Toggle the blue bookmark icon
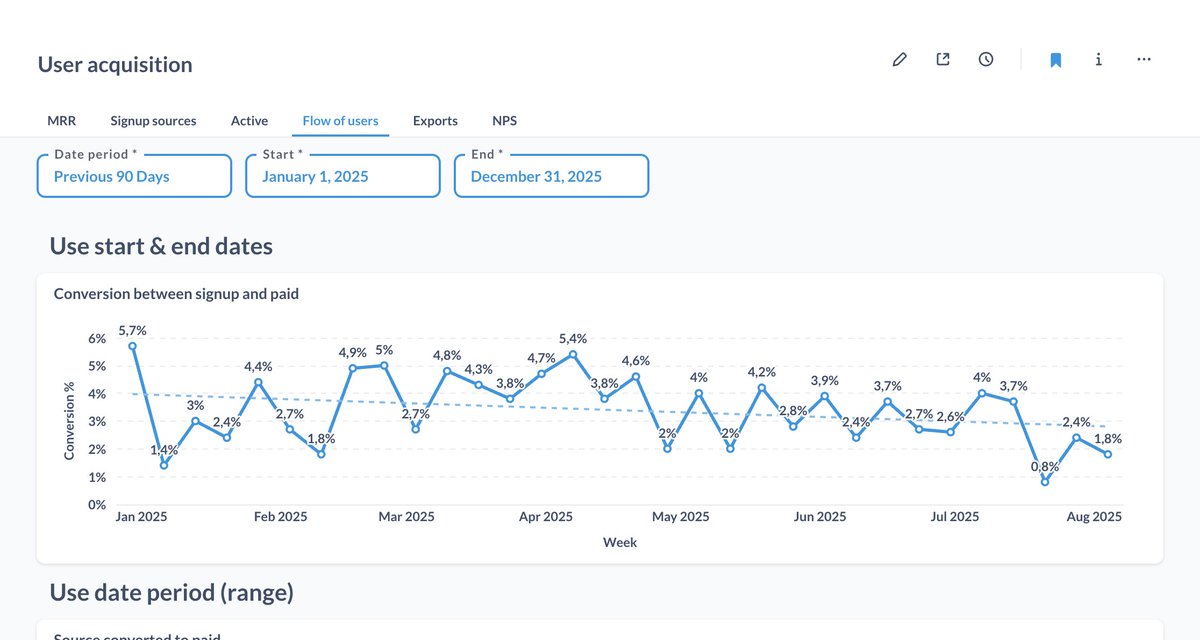Image resolution: width=1200 pixels, height=640 pixels. pyautogui.click(x=1055, y=60)
